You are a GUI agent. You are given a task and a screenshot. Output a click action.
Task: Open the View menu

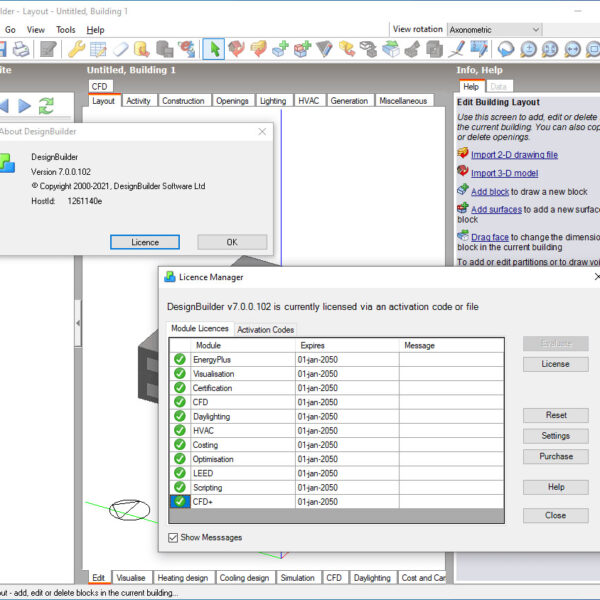[36, 30]
